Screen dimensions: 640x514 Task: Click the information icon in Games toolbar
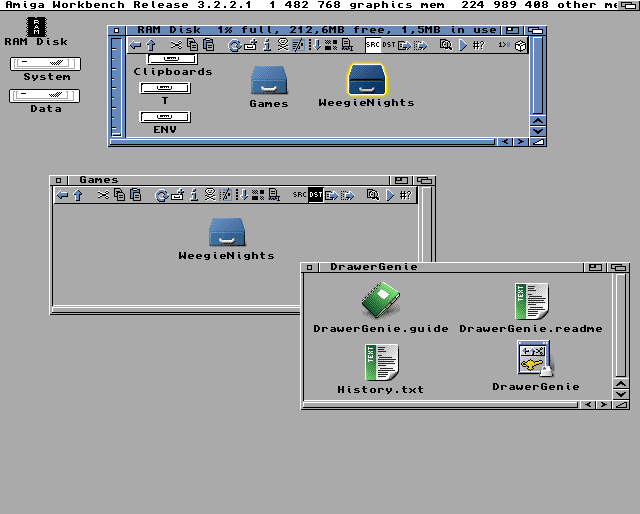pyautogui.click(x=194, y=195)
